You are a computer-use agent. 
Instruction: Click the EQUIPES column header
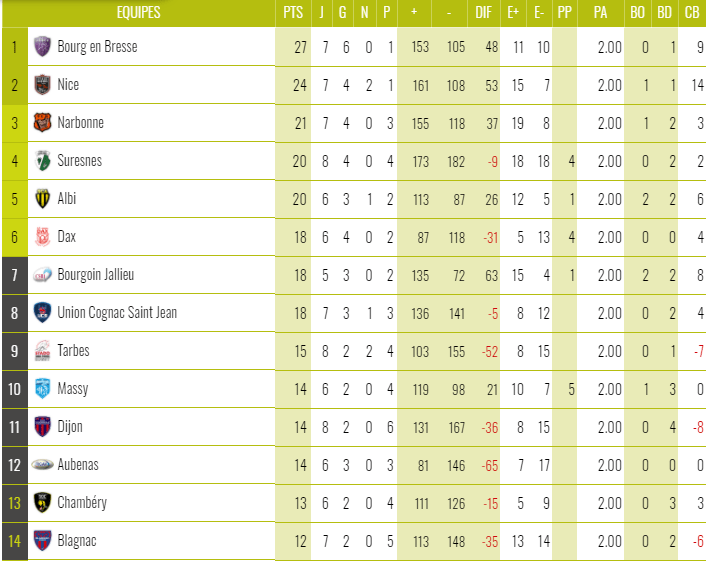(x=138, y=13)
